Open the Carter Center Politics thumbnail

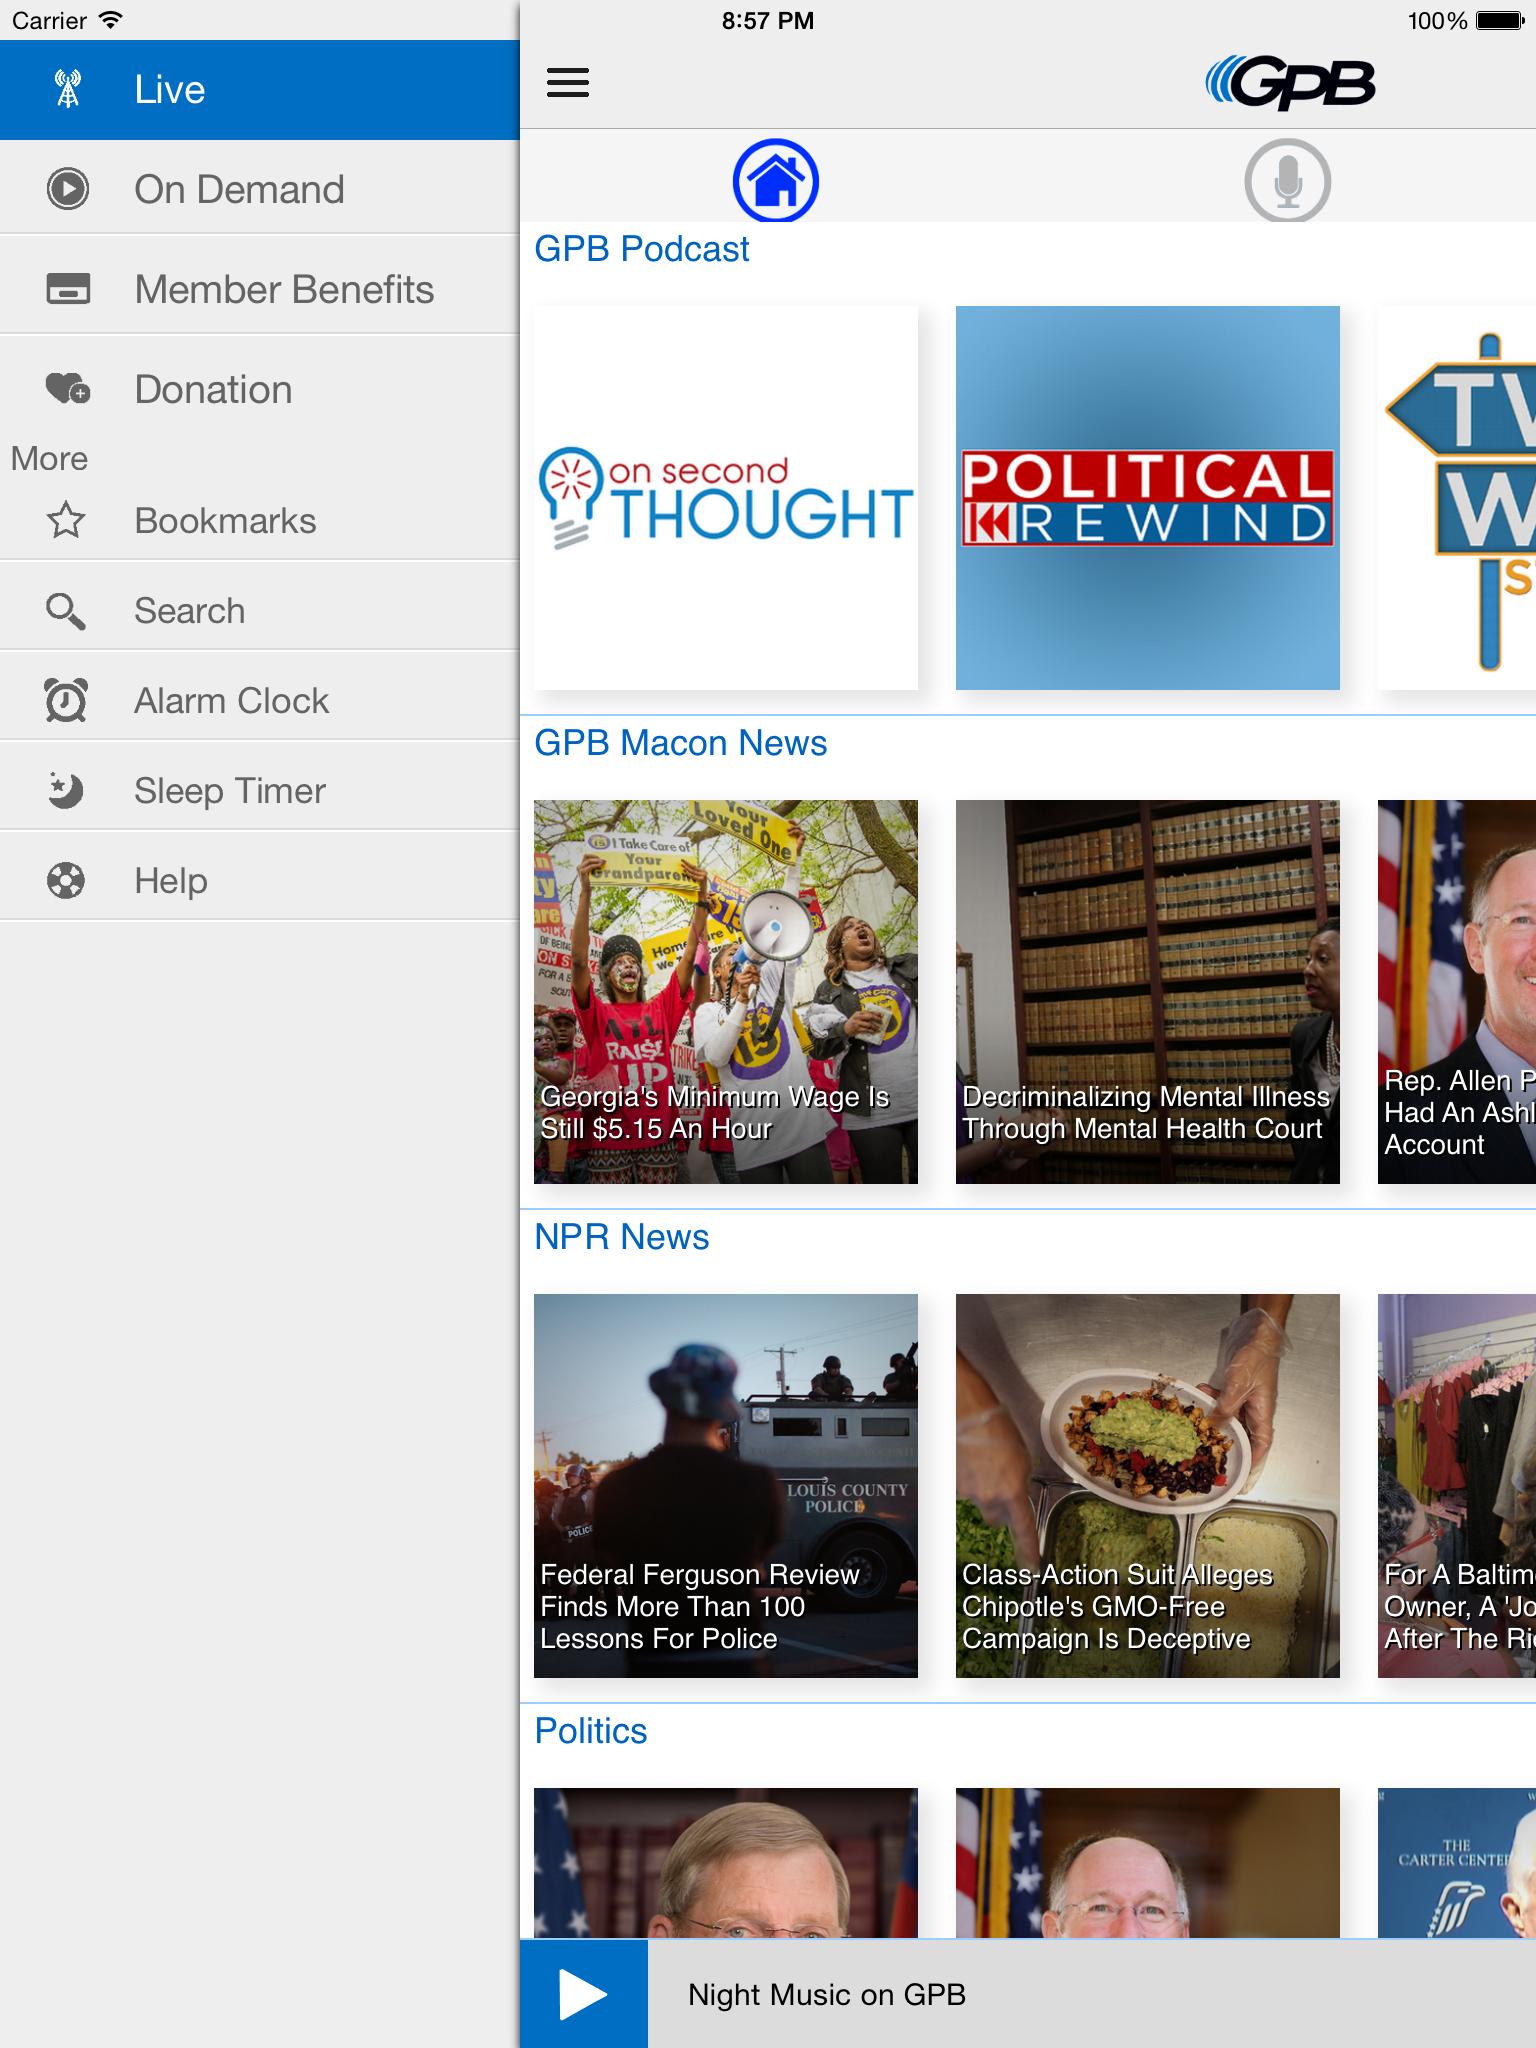(x=1457, y=1863)
